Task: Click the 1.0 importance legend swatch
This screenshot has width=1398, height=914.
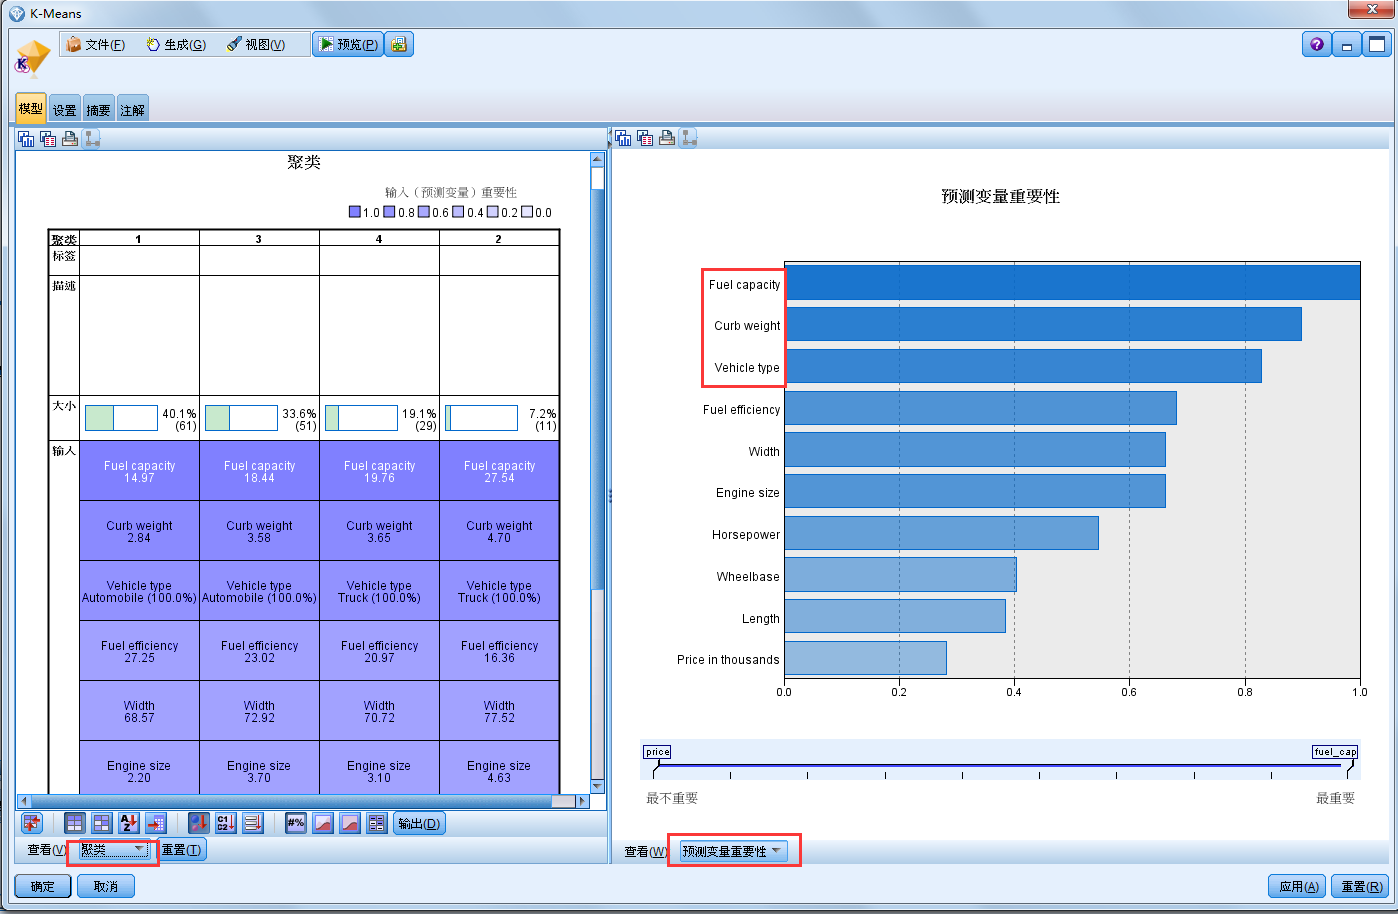Action: (354, 212)
